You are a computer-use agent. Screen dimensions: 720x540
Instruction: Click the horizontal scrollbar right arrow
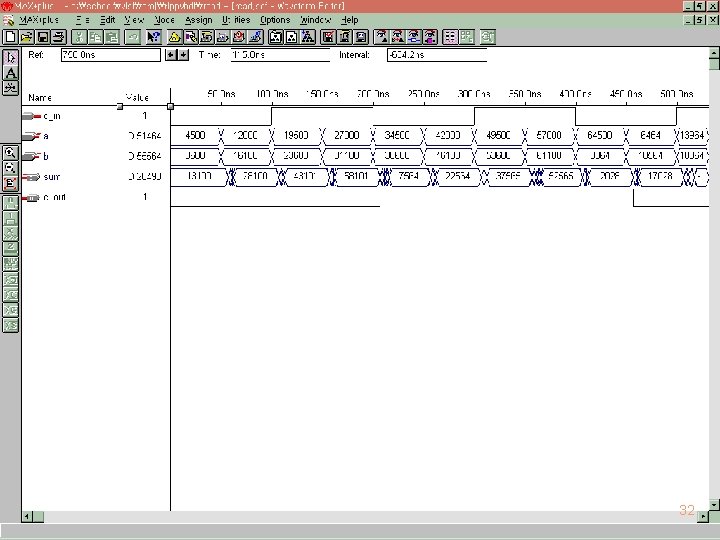point(703,517)
